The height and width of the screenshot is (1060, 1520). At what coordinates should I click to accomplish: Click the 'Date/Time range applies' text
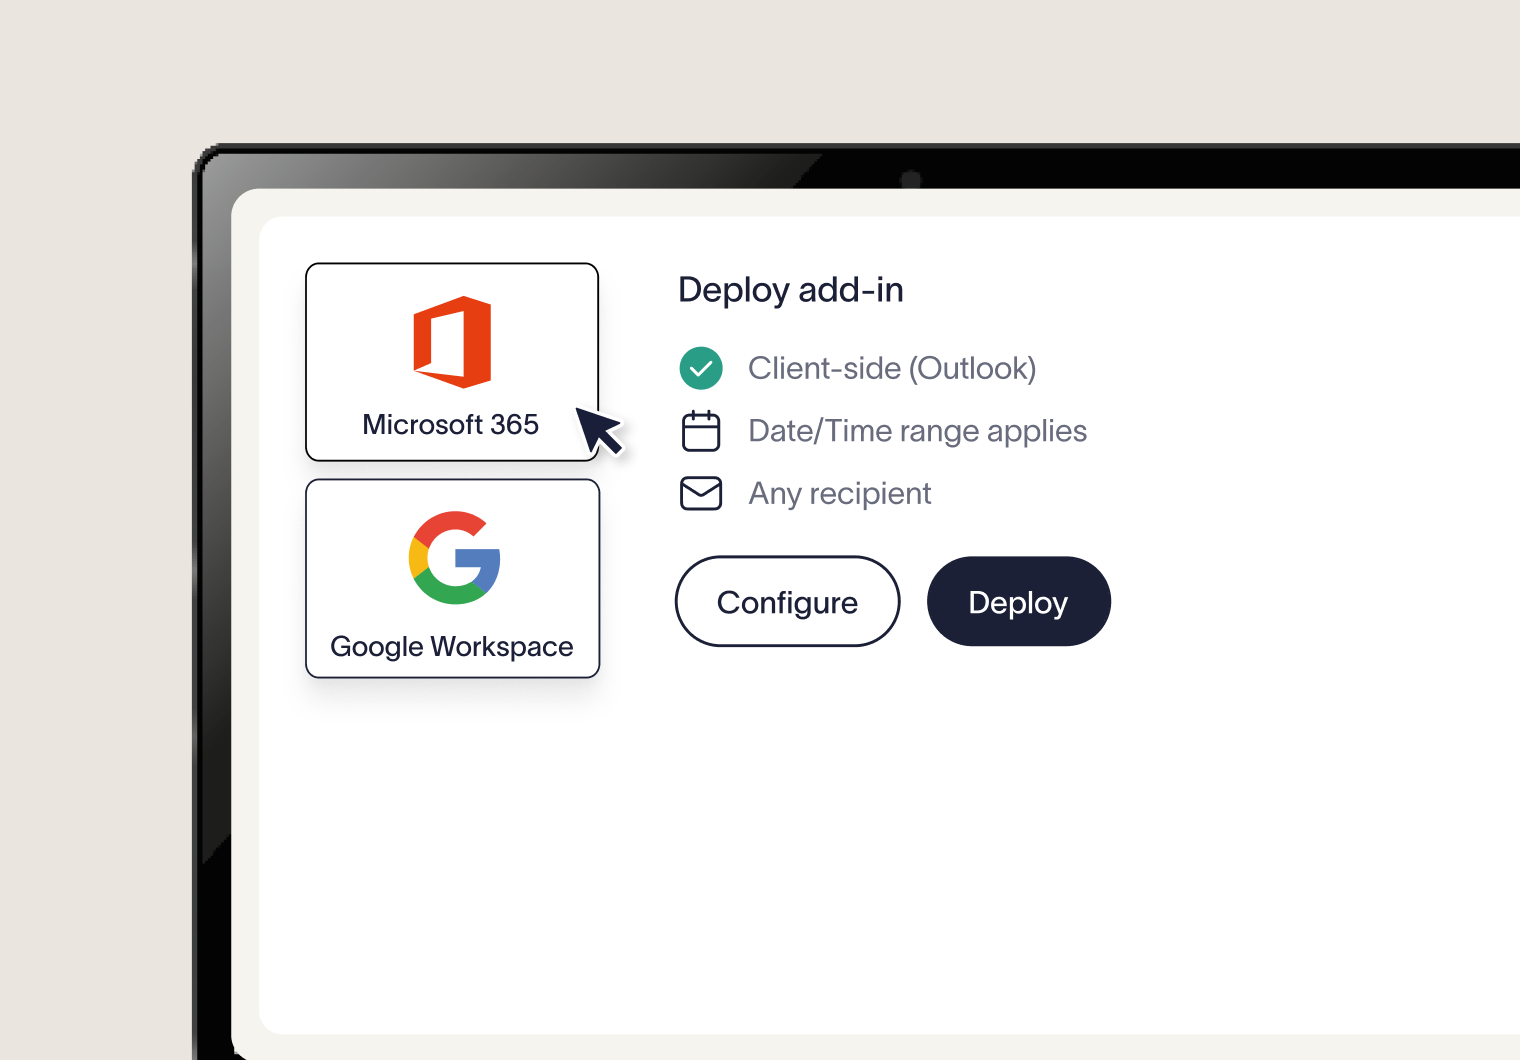(x=918, y=431)
